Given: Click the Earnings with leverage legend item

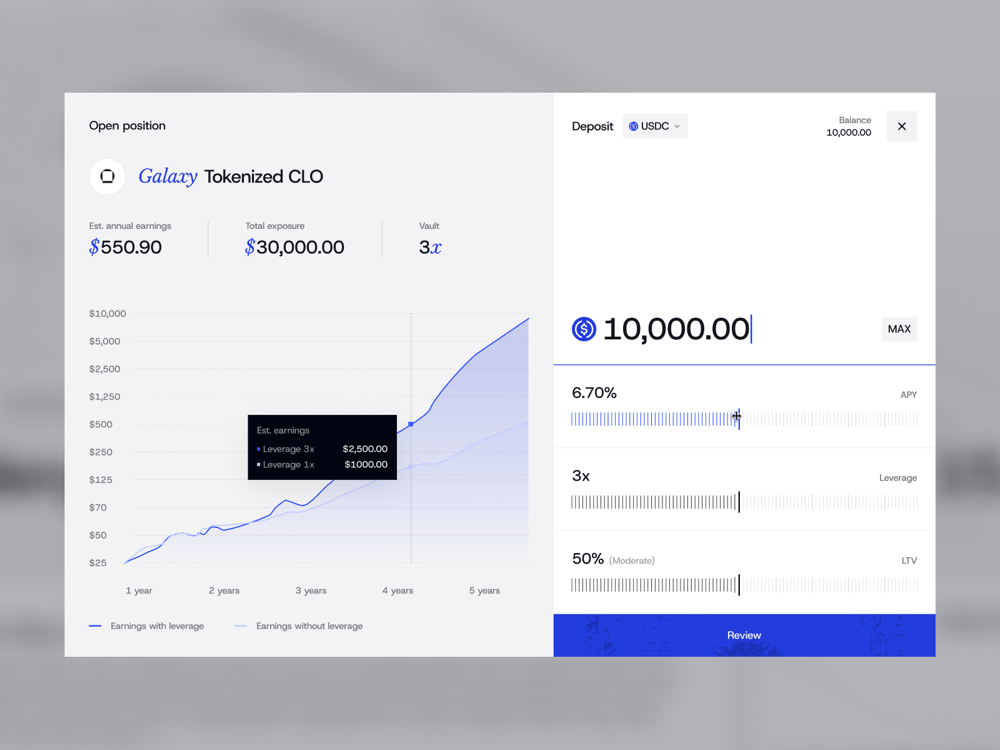Looking at the screenshot, I should pos(147,626).
